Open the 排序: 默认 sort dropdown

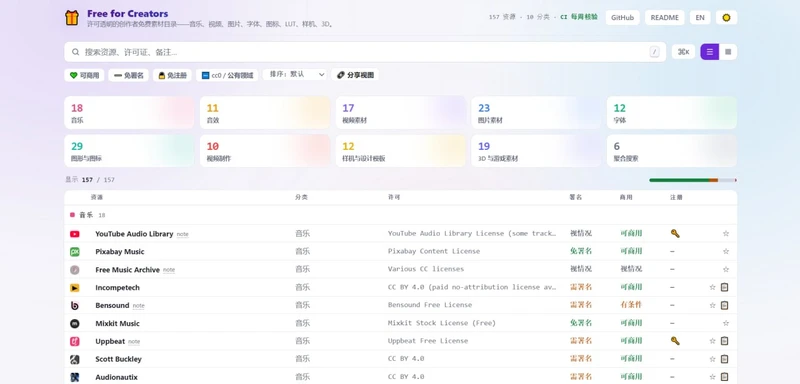pyautogui.click(x=295, y=74)
